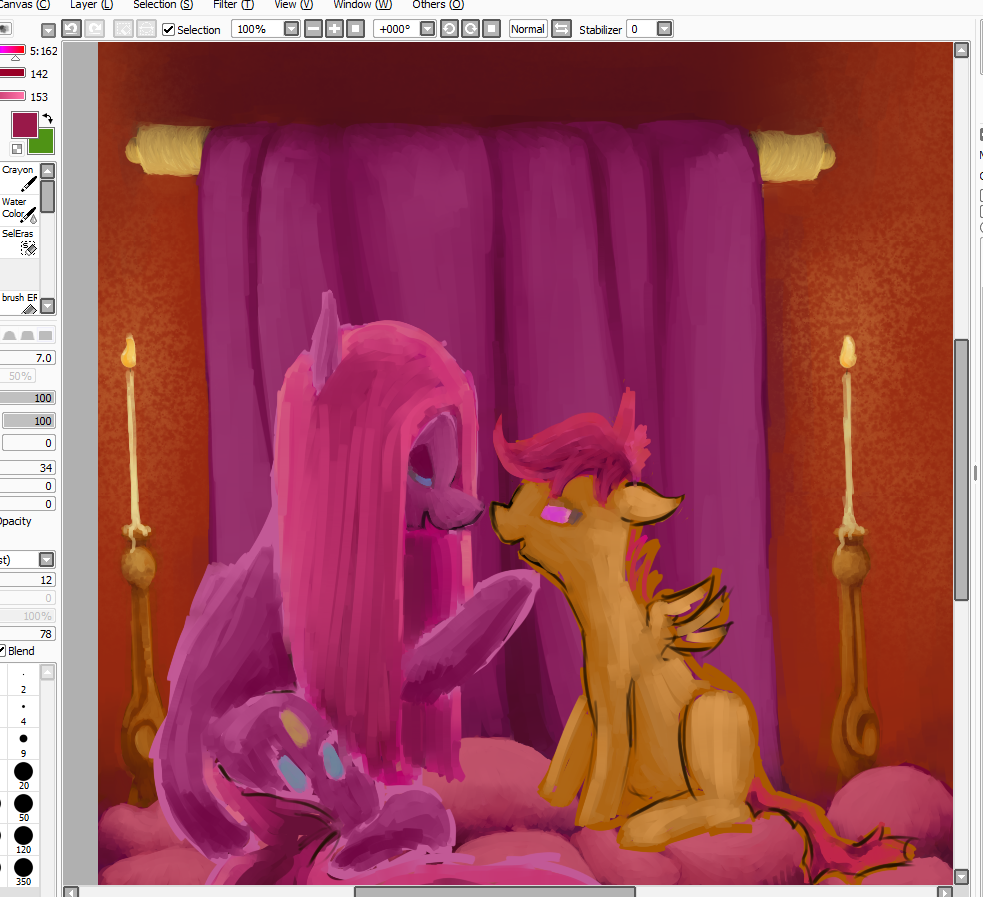
Task: Select the brush ER eraser tool
Action: coord(19,303)
